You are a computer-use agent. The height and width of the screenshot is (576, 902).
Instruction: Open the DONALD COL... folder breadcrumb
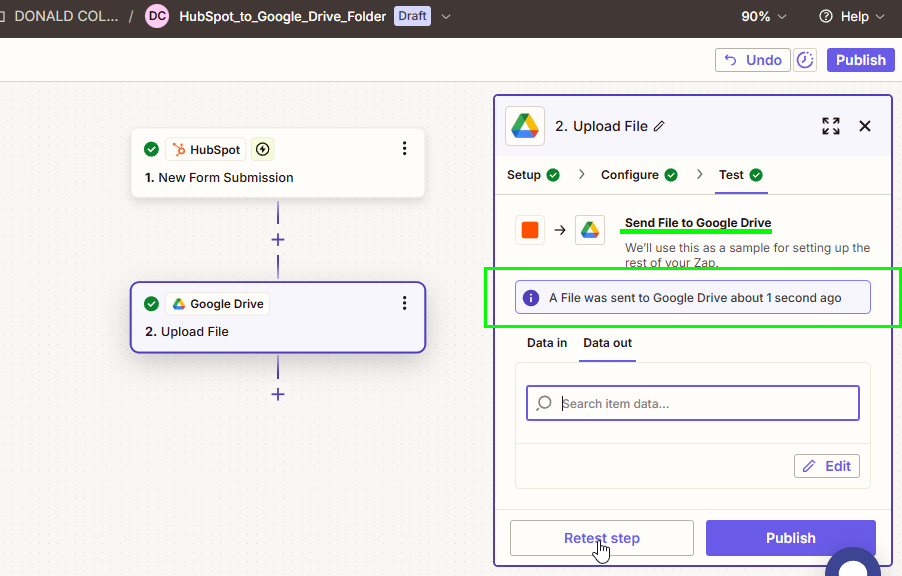click(x=66, y=16)
